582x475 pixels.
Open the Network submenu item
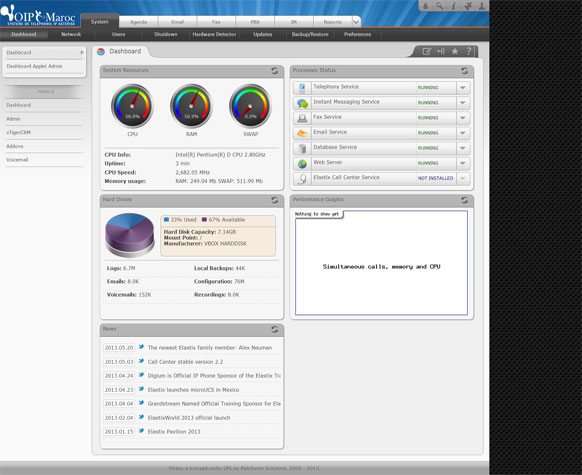click(x=71, y=34)
